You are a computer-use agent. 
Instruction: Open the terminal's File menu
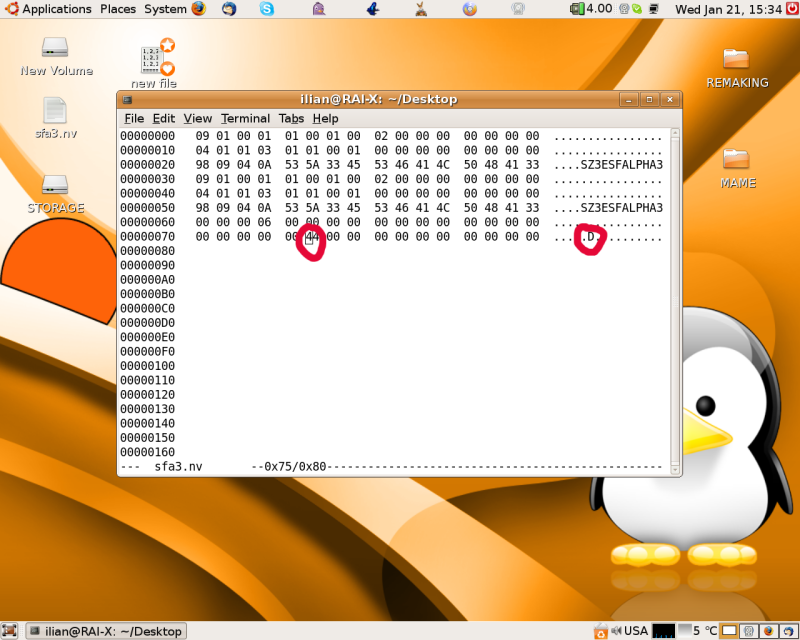click(134, 118)
